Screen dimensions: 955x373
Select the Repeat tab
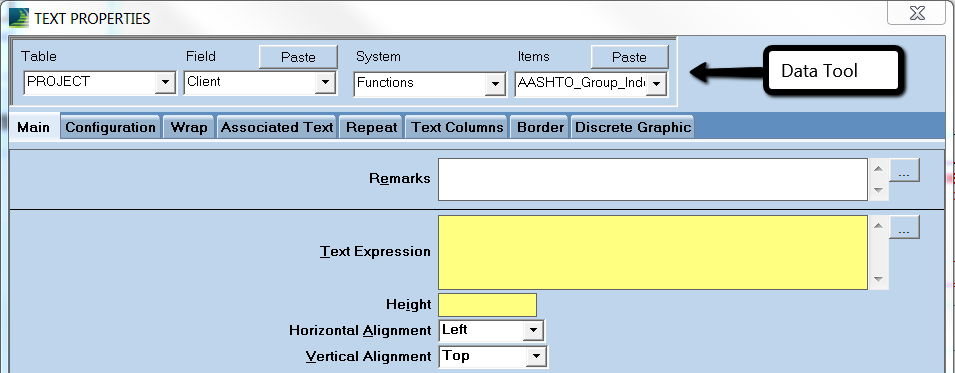tap(372, 127)
